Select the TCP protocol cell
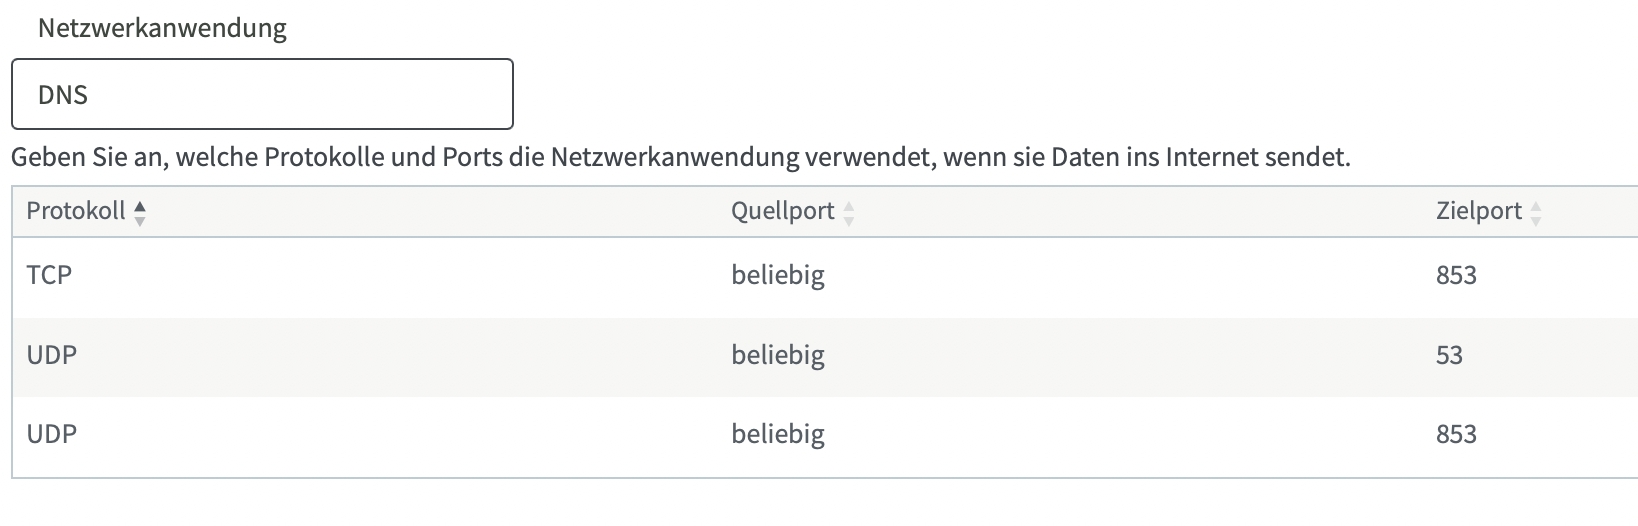1638x526 pixels. (x=49, y=274)
